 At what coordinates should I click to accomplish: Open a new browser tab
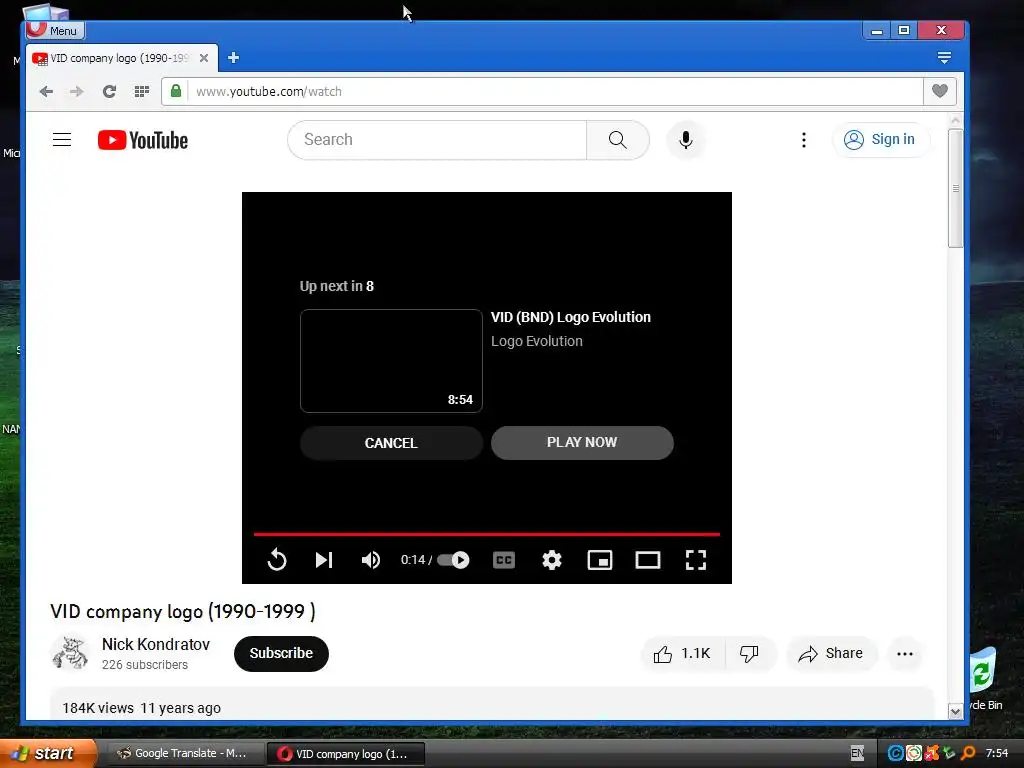(x=233, y=58)
